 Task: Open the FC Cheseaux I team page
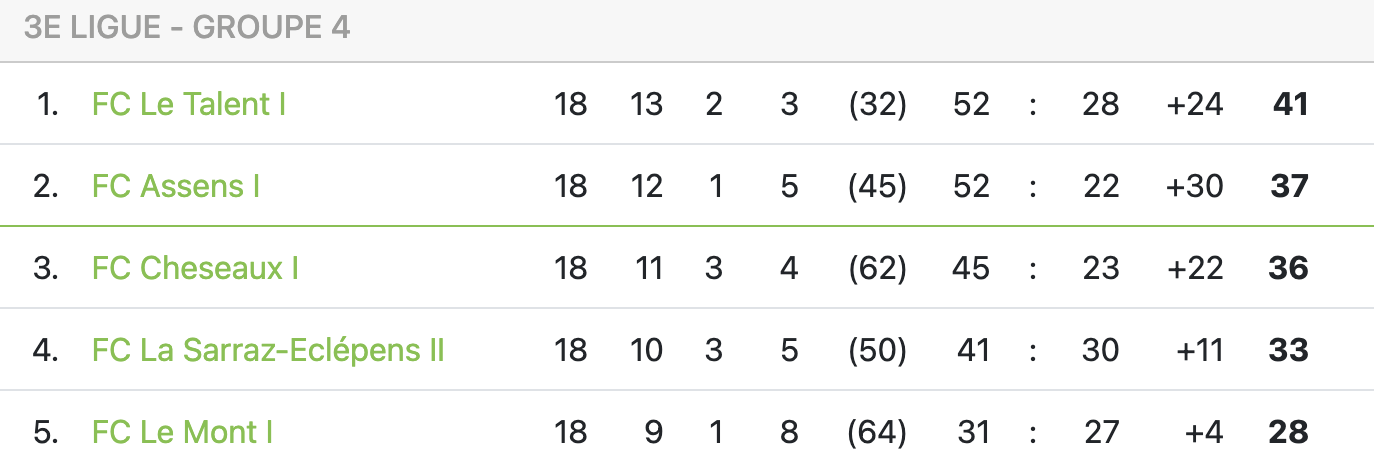click(x=195, y=268)
